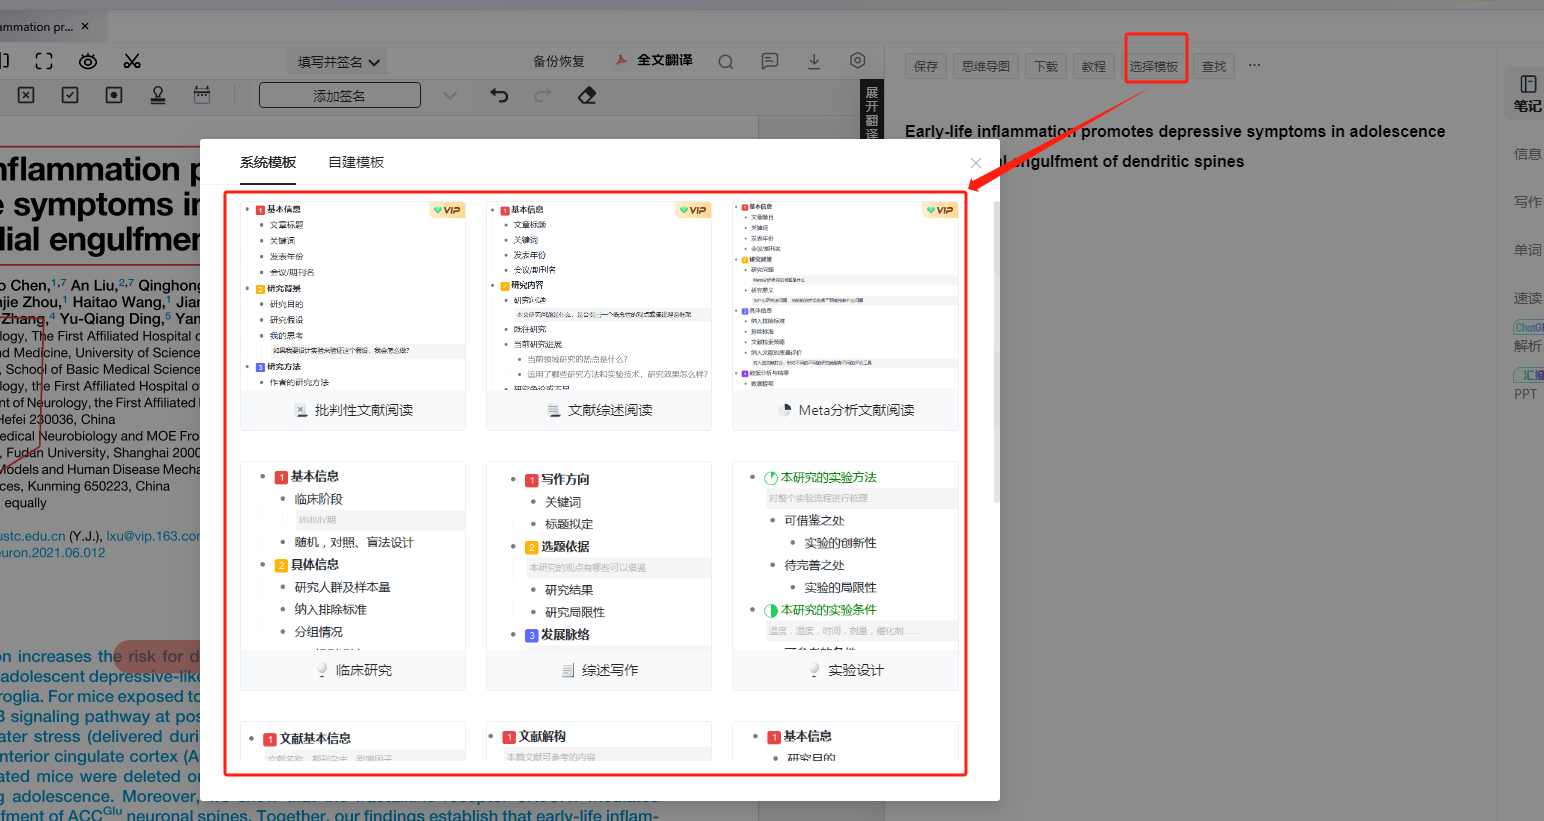Viewport: 1544px width, 821px height.
Task: Click the stamp signature icon
Action: (158, 95)
